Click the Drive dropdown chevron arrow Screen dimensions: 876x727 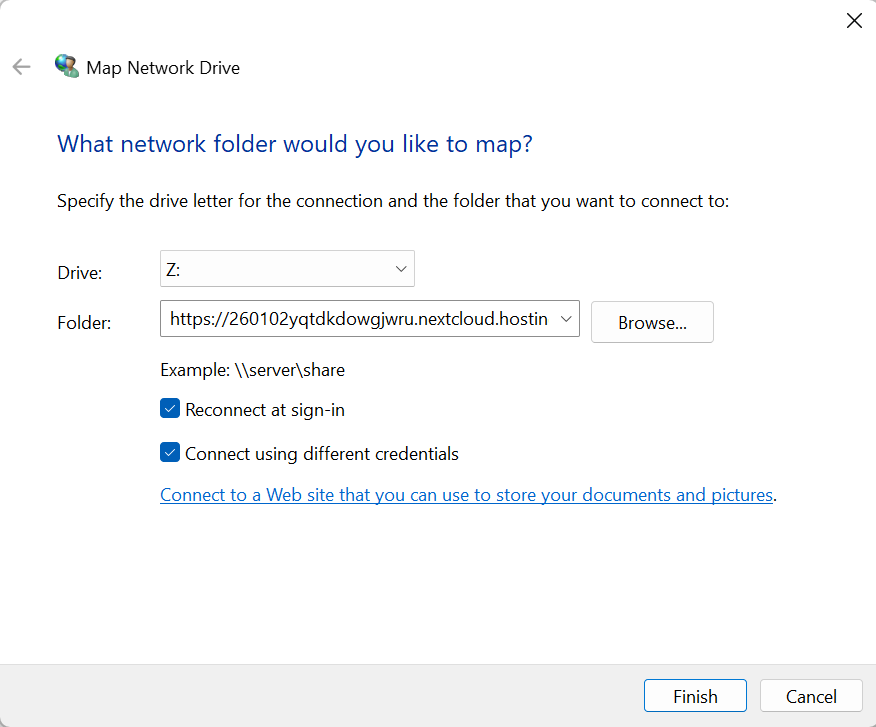(400, 268)
